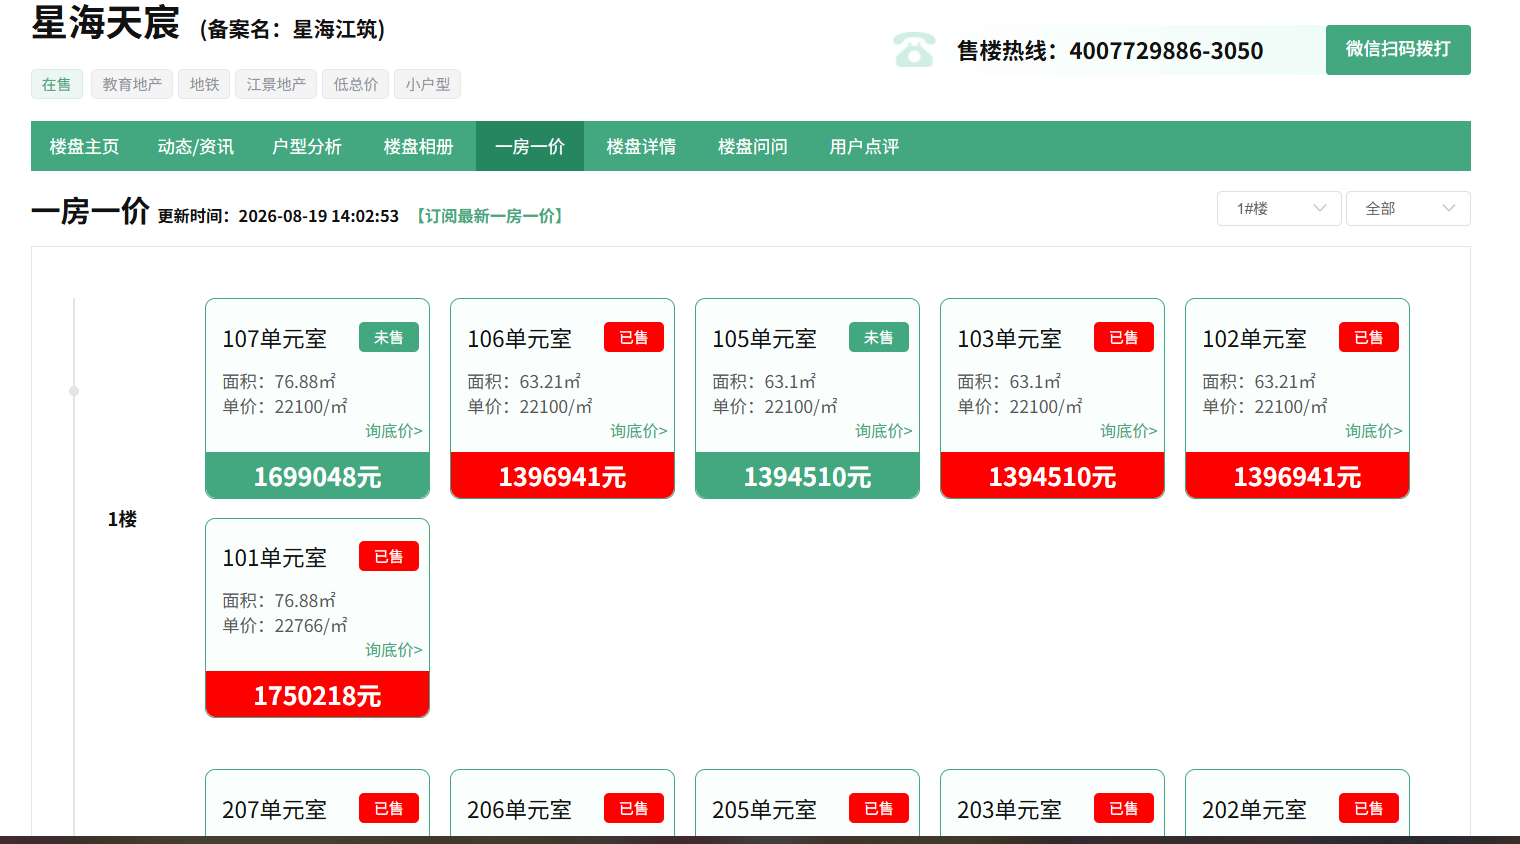This screenshot has height=844, width=1520.
Task: Click the 星海天宸 property title
Action: pos(106,23)
